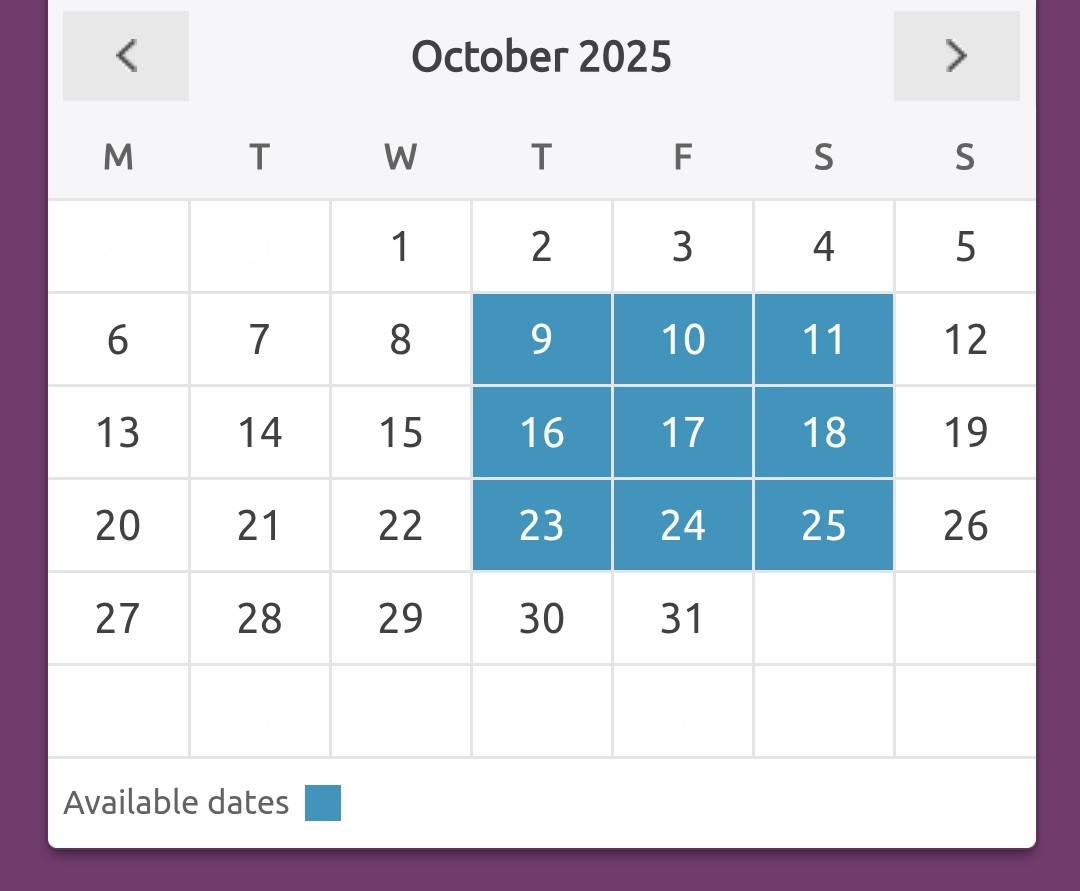Click unavailable date October 15
The height and width of the screenshot is (891, 1080).
point(401,432)
